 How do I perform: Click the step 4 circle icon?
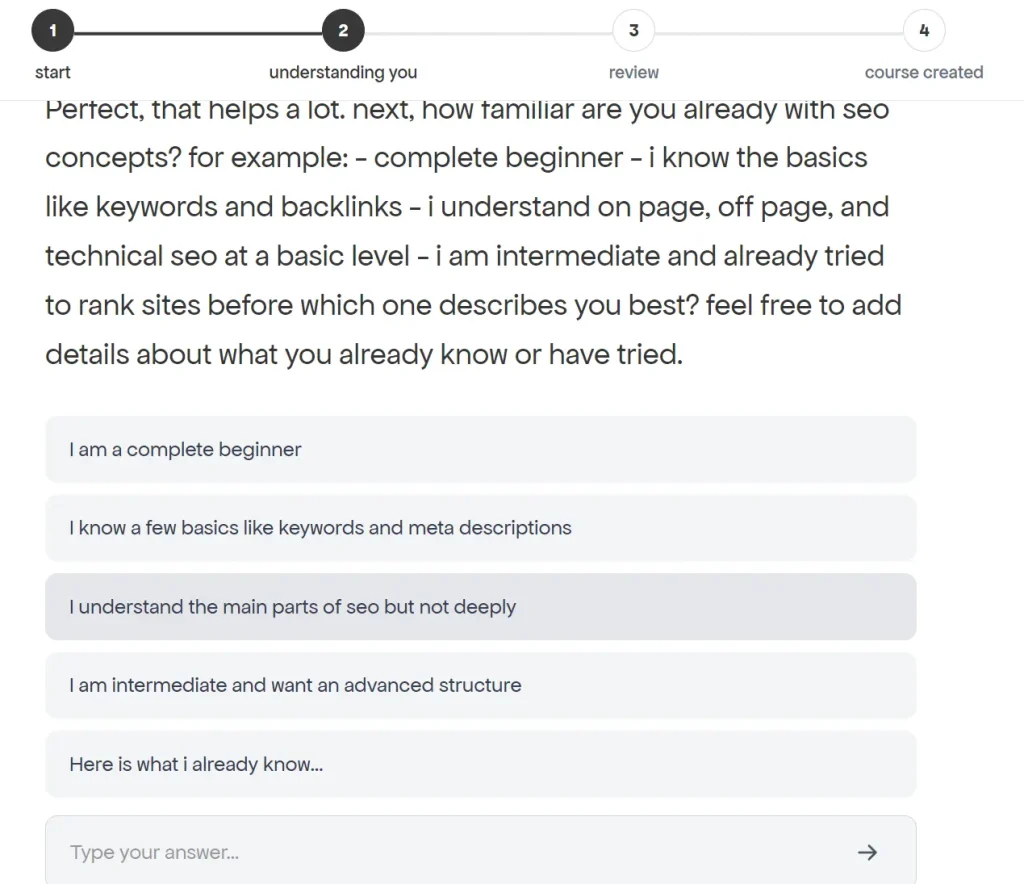923,31
